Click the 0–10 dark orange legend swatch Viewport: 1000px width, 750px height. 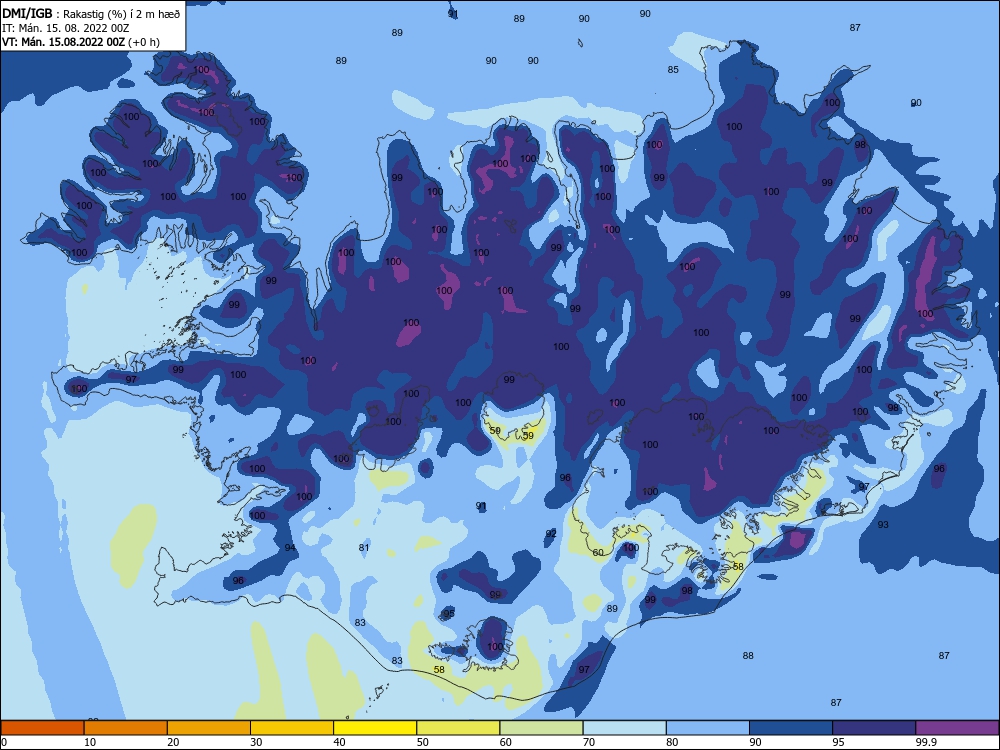point(42,728)
